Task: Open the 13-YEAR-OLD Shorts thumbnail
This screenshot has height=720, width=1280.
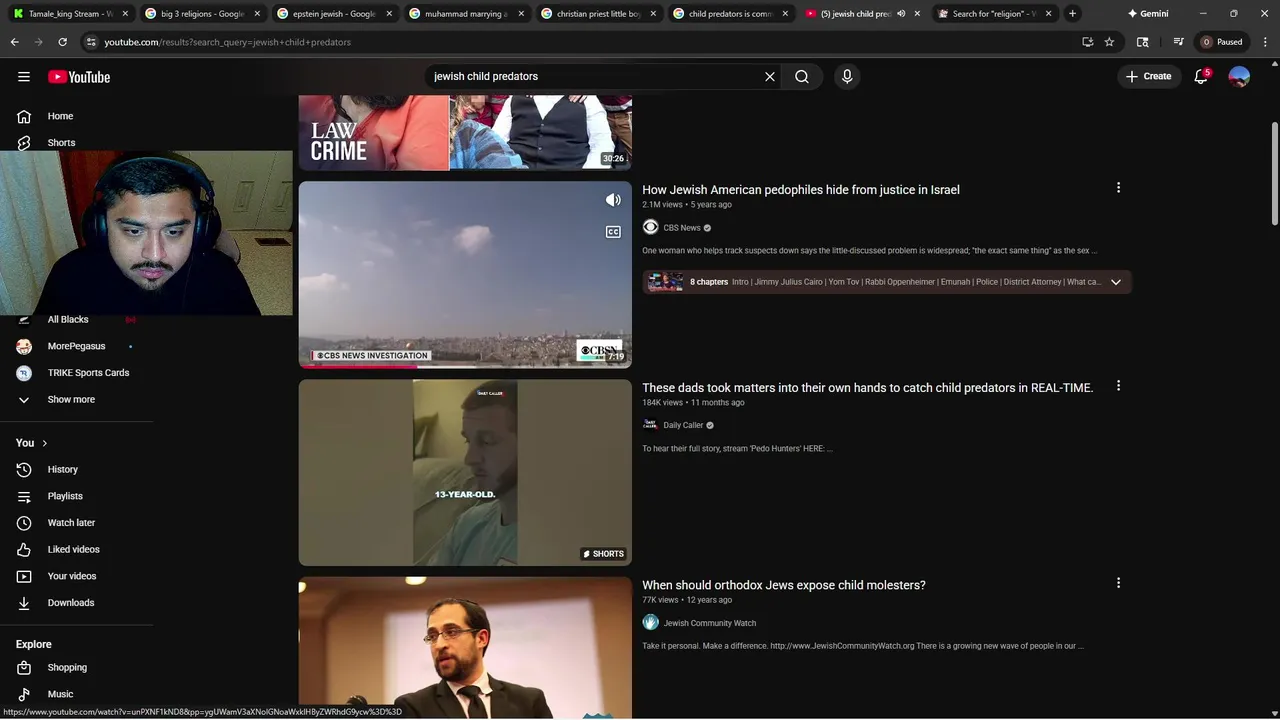Action: pos(465,472)
